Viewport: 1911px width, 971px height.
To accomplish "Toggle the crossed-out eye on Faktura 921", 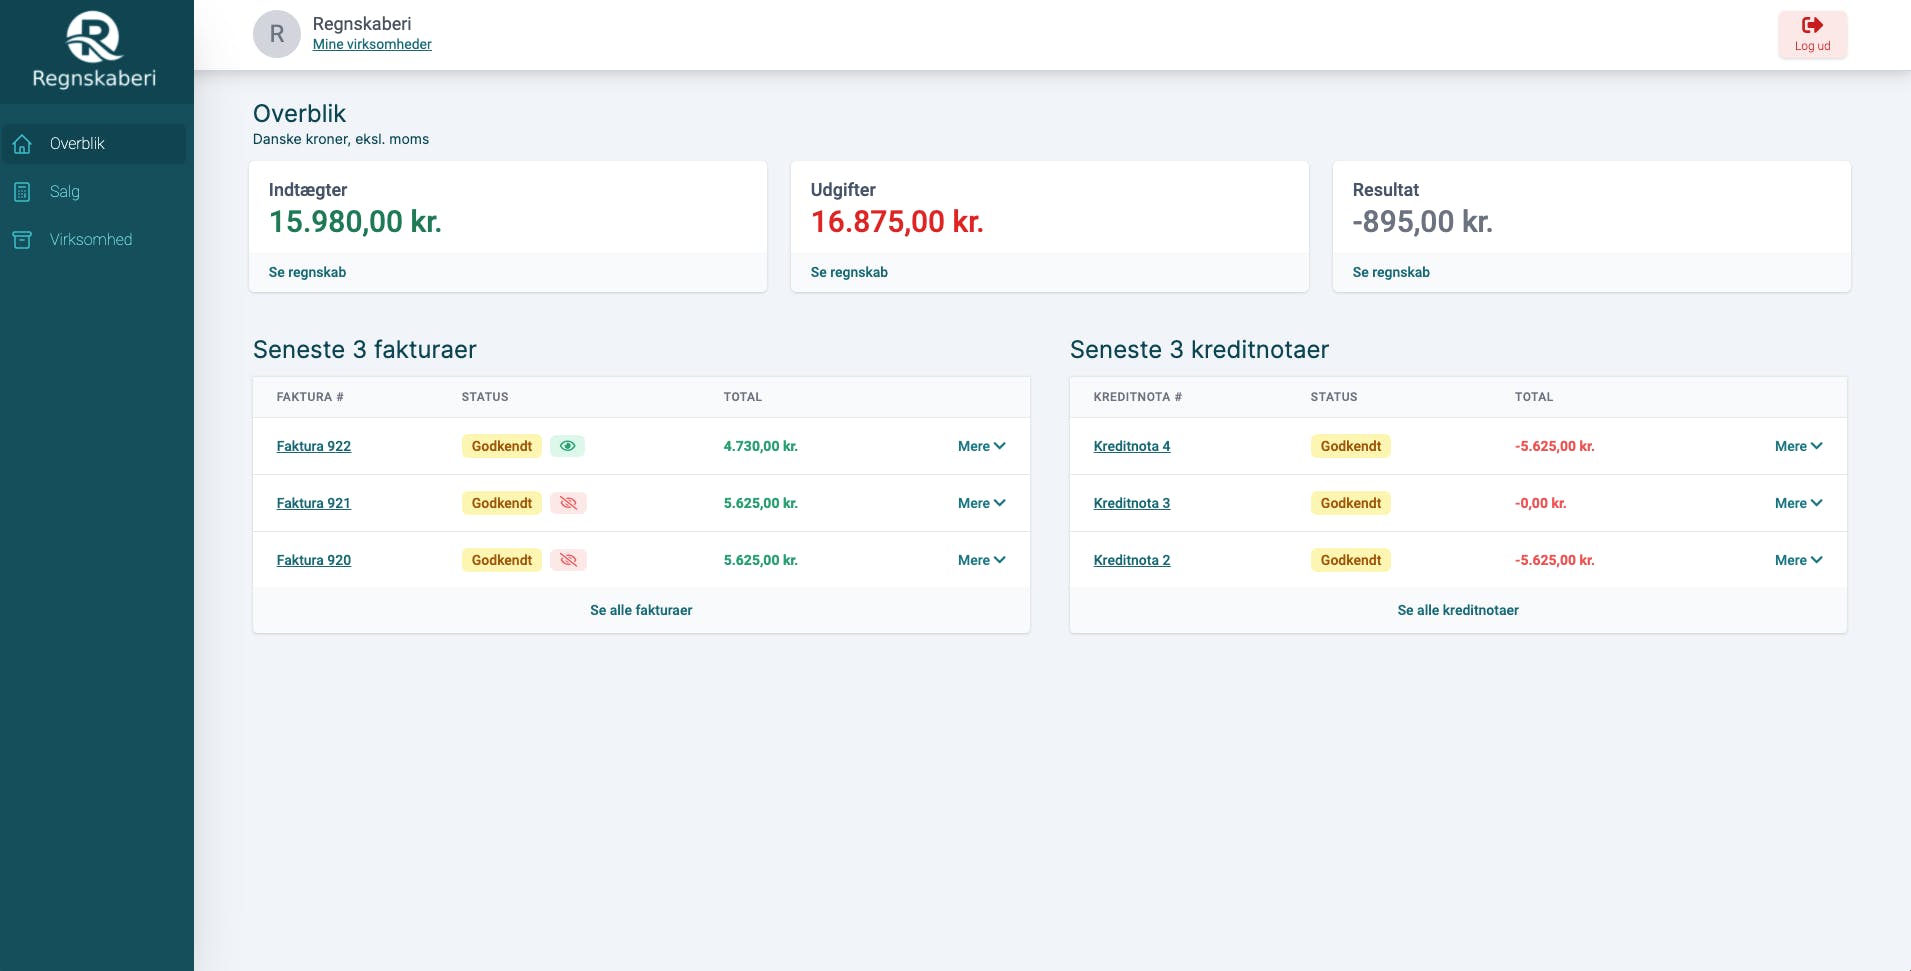I will pos(568,503).
